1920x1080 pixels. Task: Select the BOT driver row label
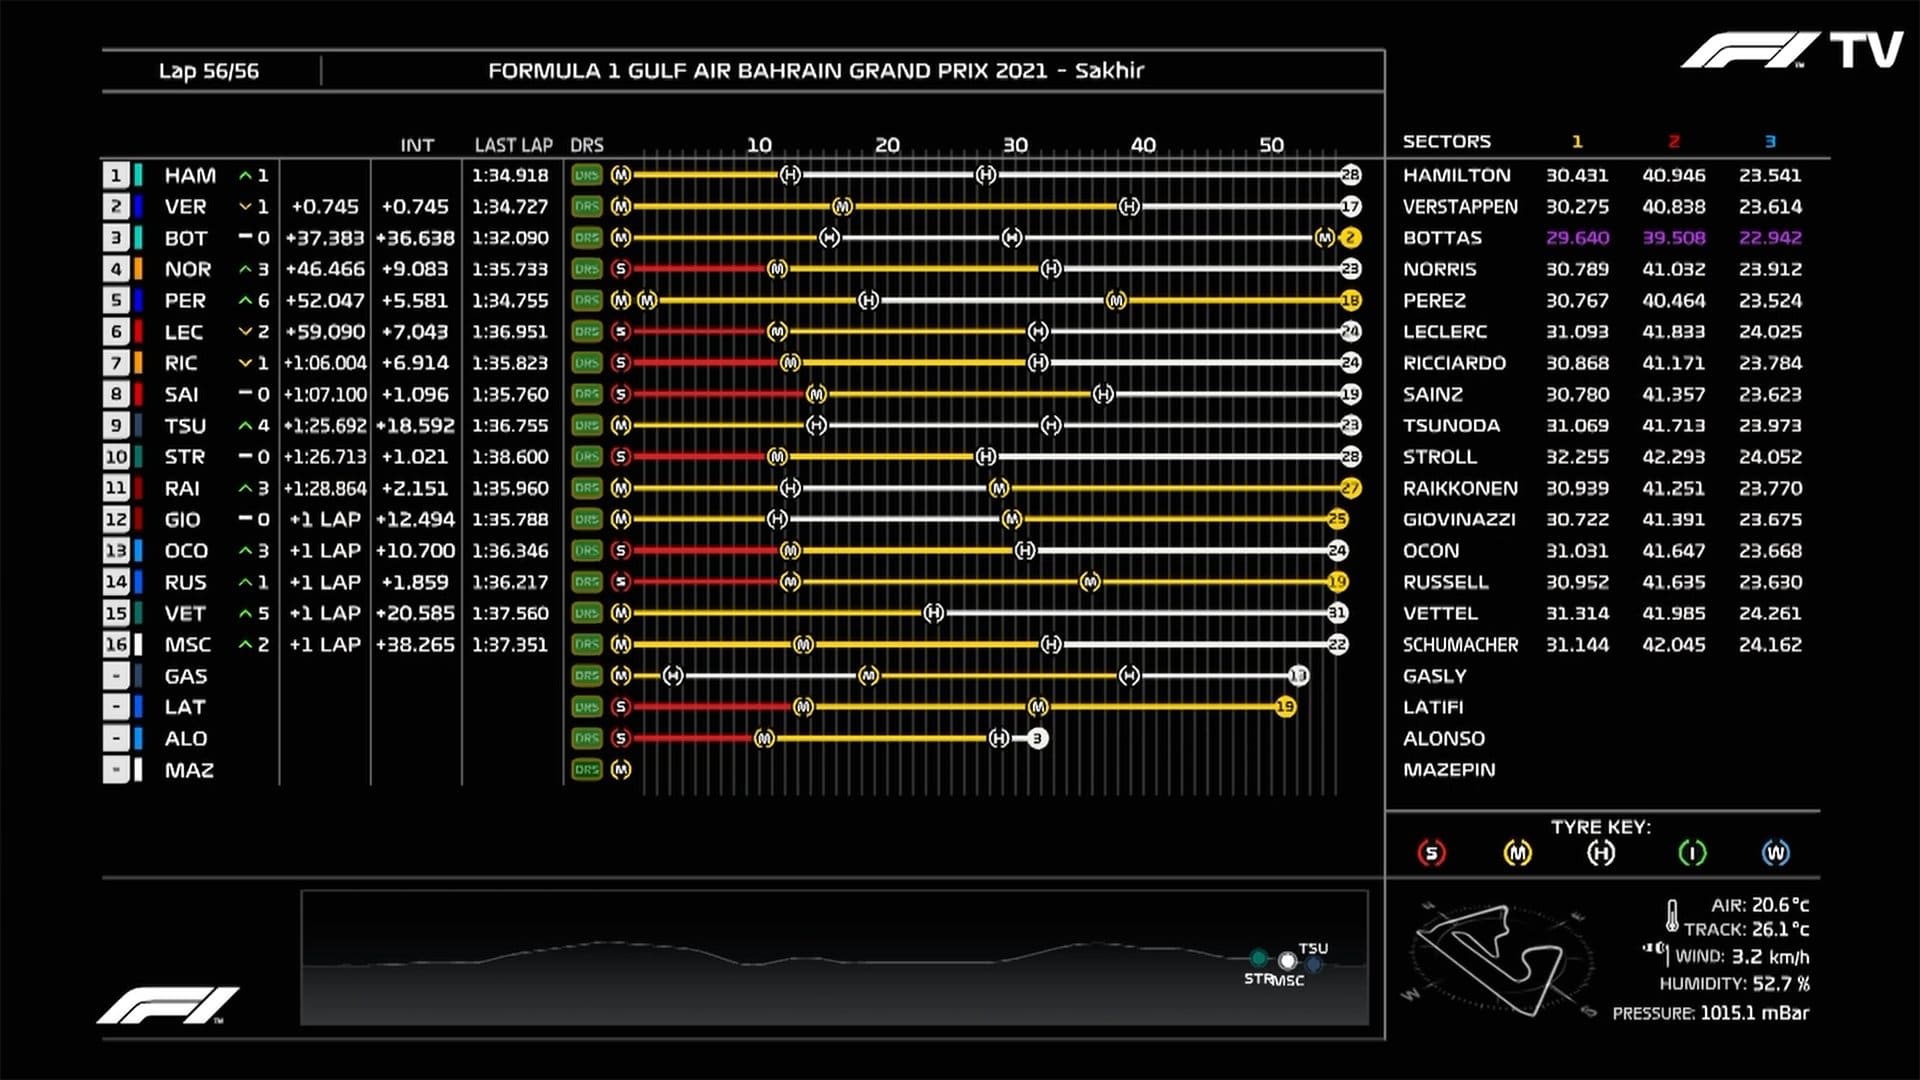186,238
